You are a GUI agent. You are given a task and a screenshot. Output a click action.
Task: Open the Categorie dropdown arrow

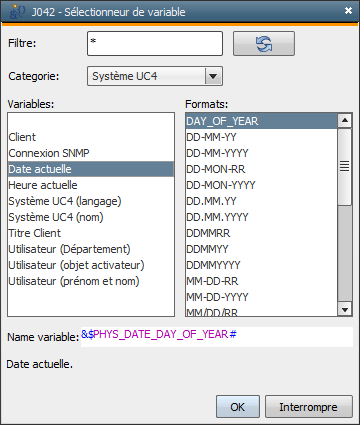coord(213,76)
